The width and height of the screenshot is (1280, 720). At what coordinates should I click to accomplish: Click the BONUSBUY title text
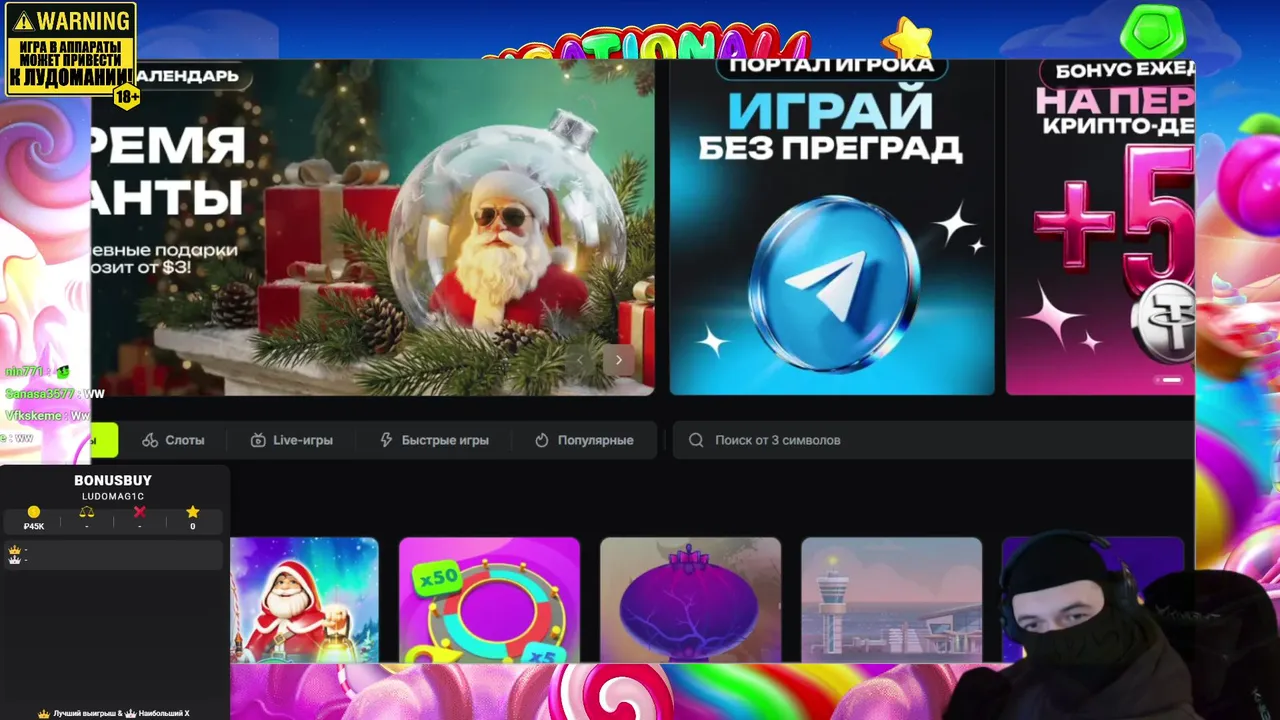point(113,481)
